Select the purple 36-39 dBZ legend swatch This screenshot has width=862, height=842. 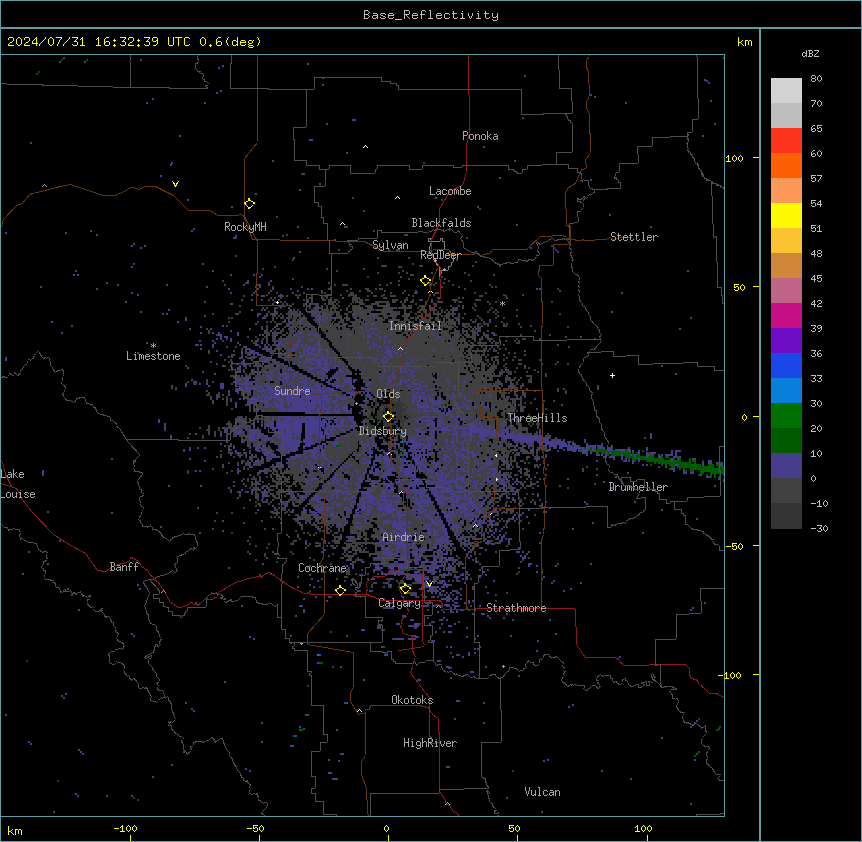[x=786, y=340]
